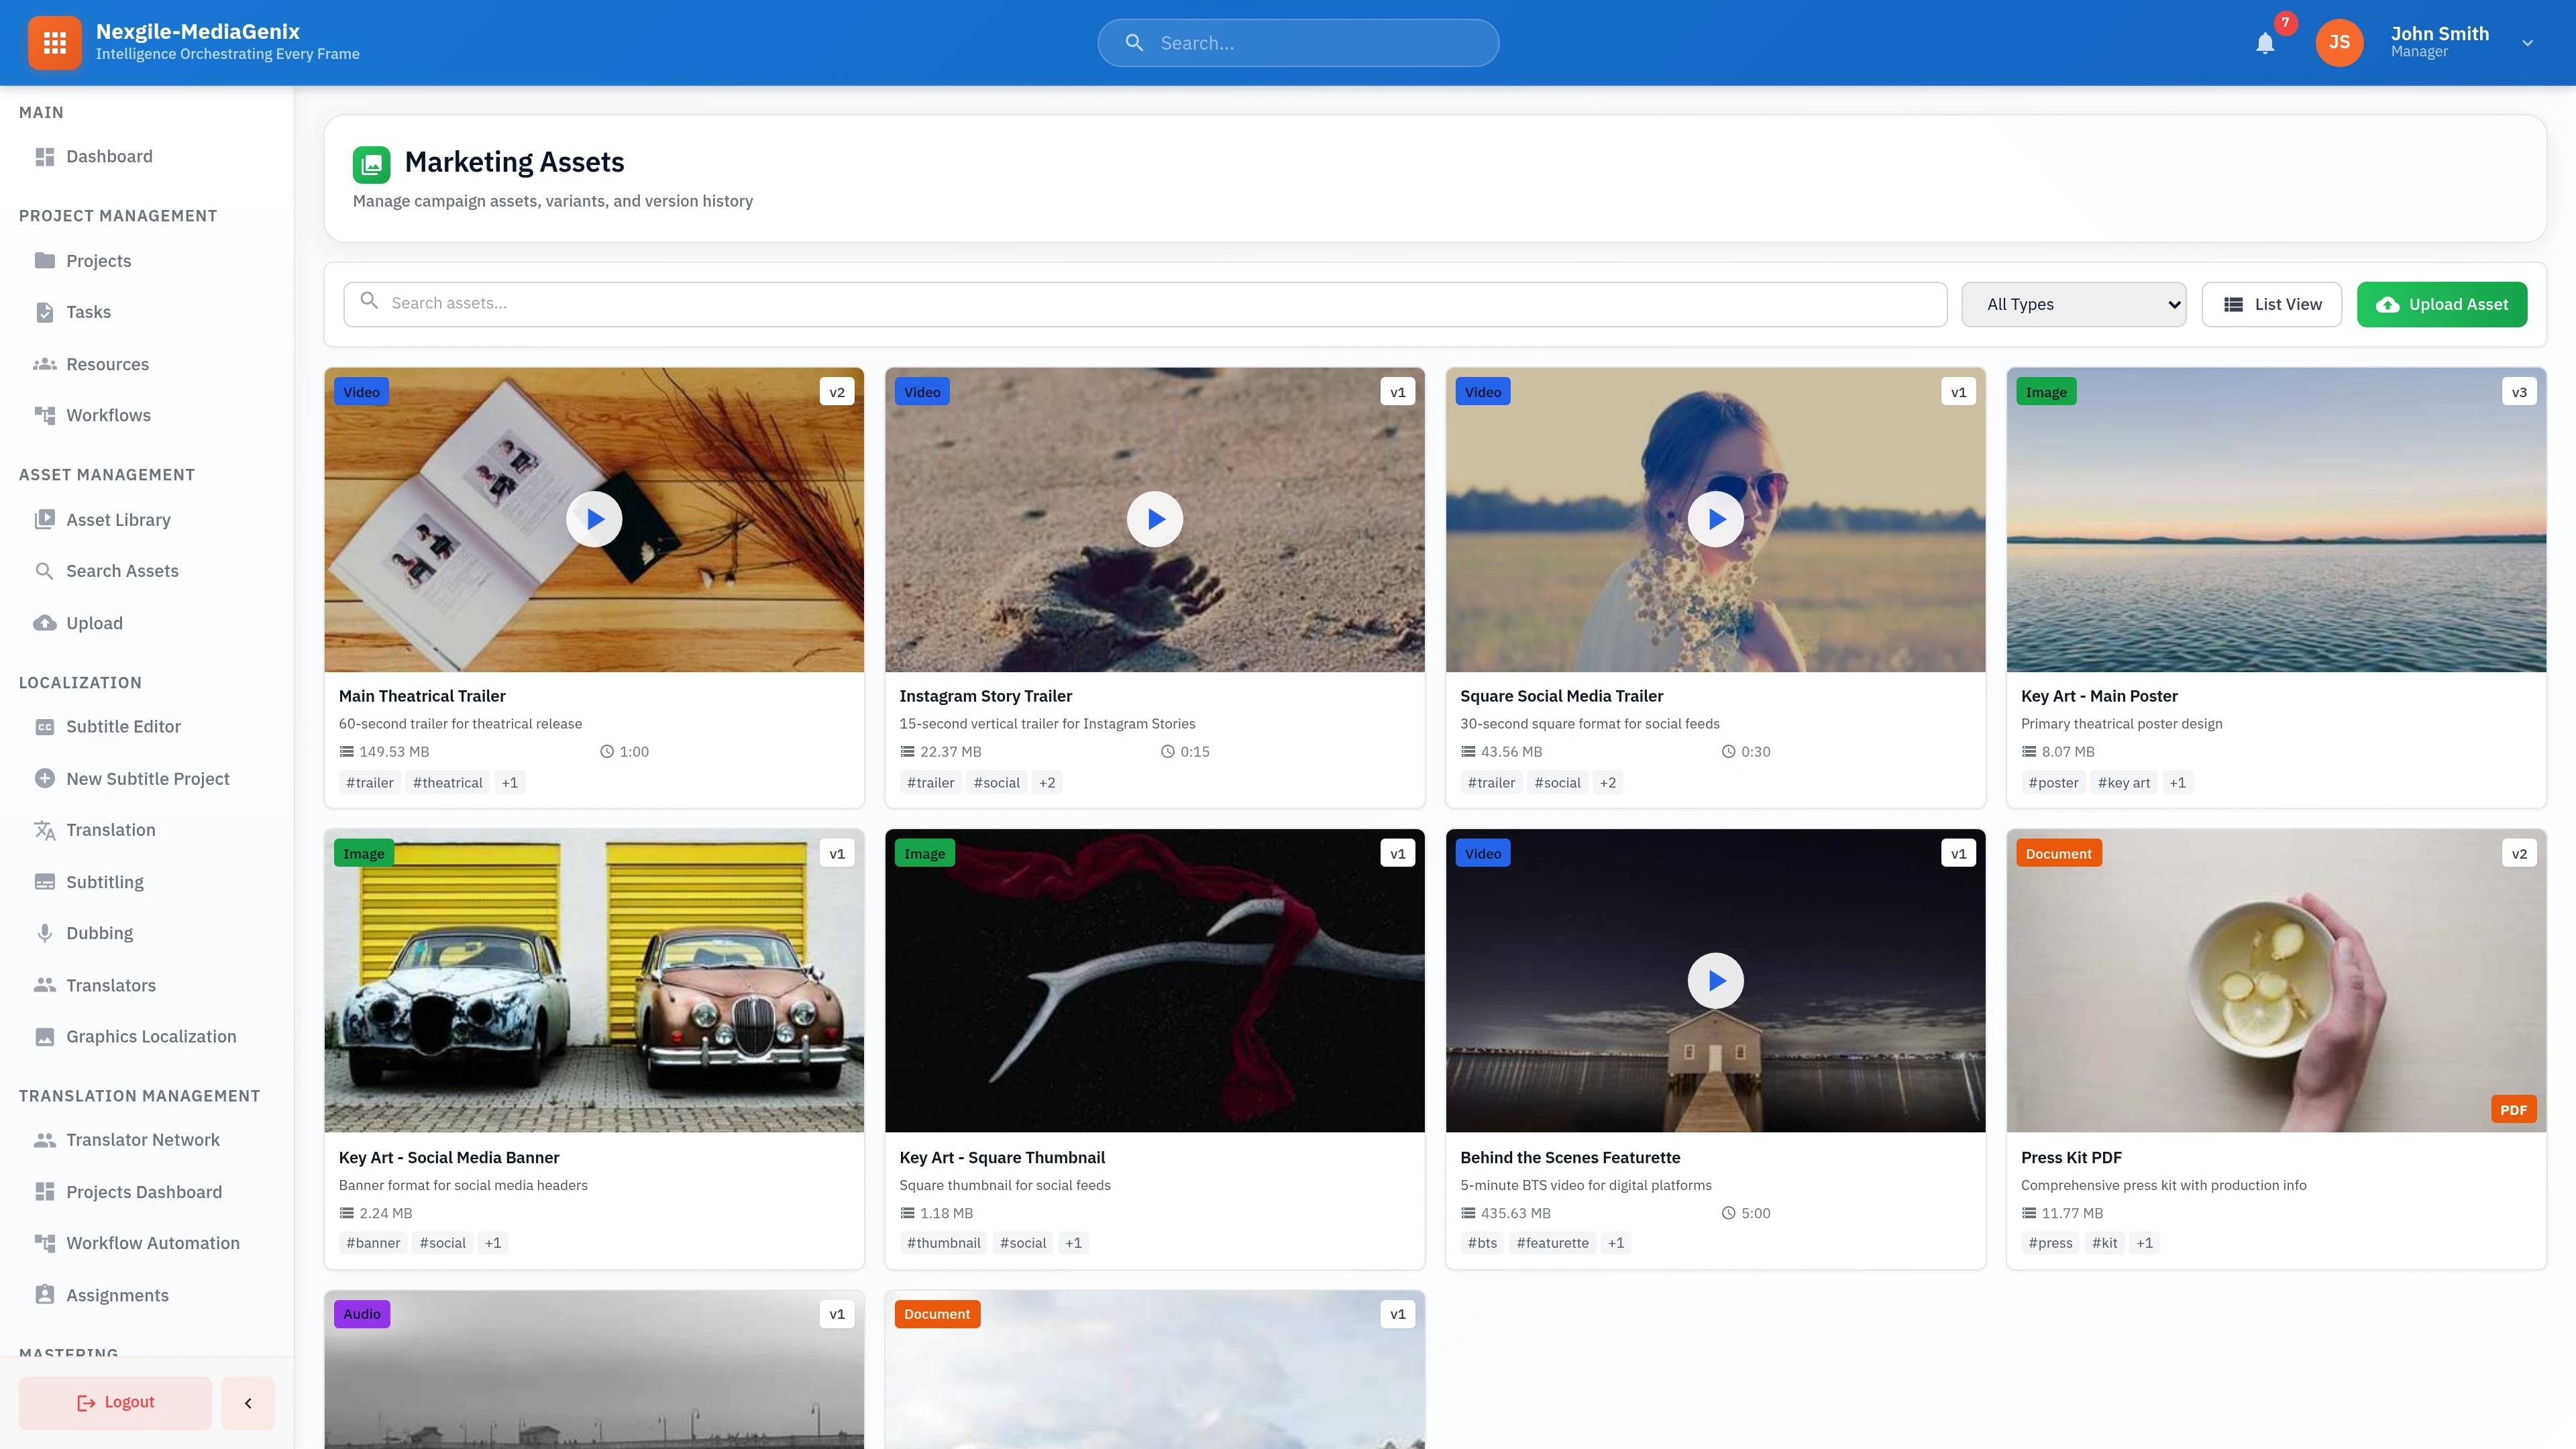Open the Asset Library sidebar item
This screenshot has height=1449, width=2576.
pos(118,519)
